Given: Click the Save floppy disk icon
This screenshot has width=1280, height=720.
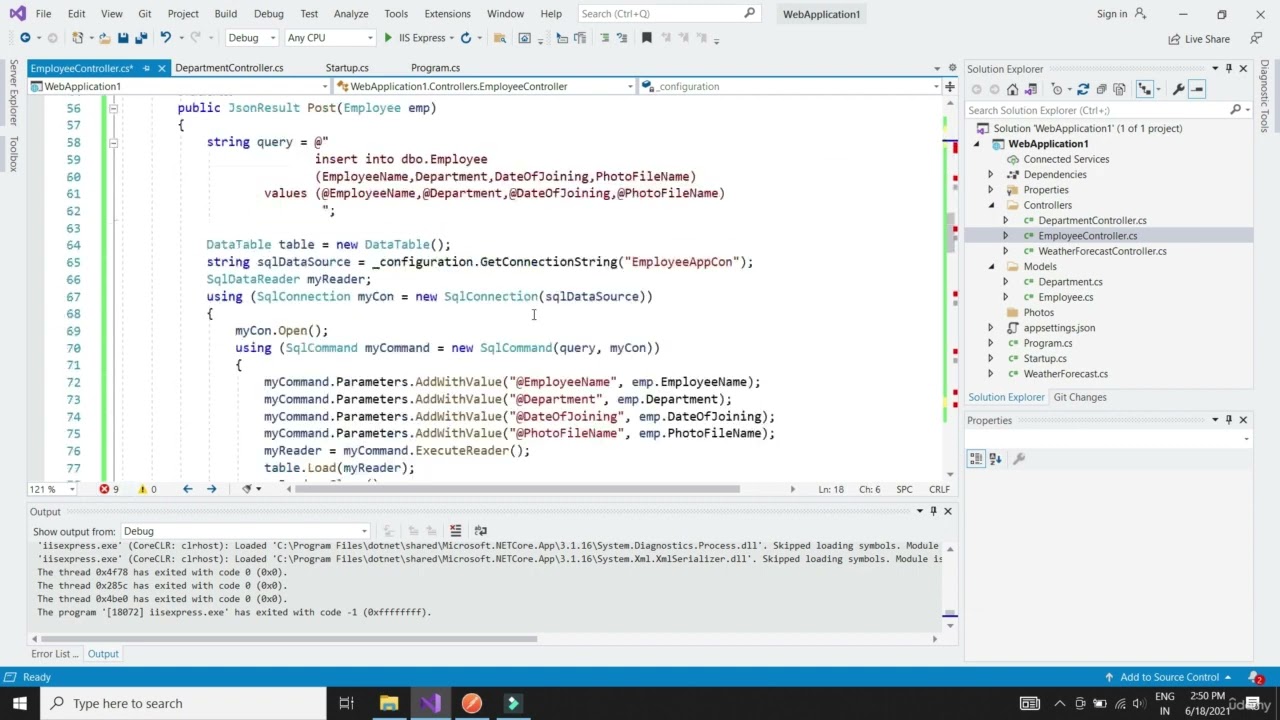Looking at the screenshot, I should click(x=123, y=38).
